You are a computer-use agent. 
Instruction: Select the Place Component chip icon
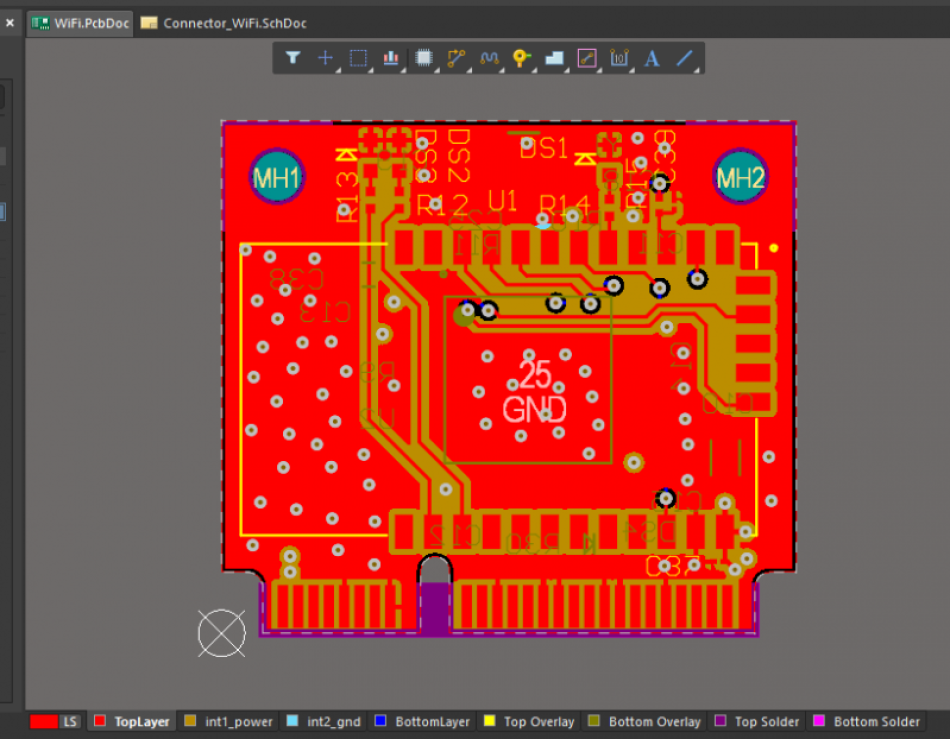pyautogui.click(x=424, y=58)
